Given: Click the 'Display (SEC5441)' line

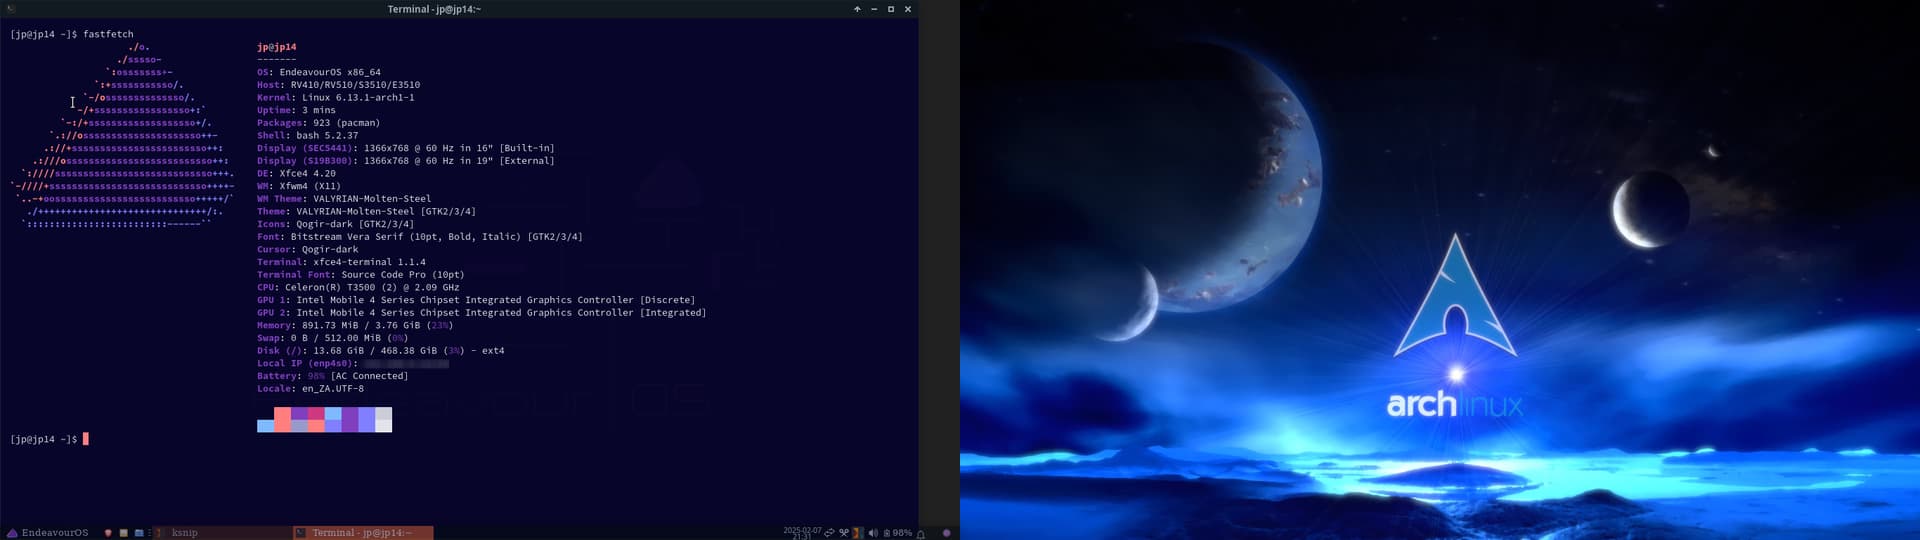Looking at the screenshot, I should 406,148.
